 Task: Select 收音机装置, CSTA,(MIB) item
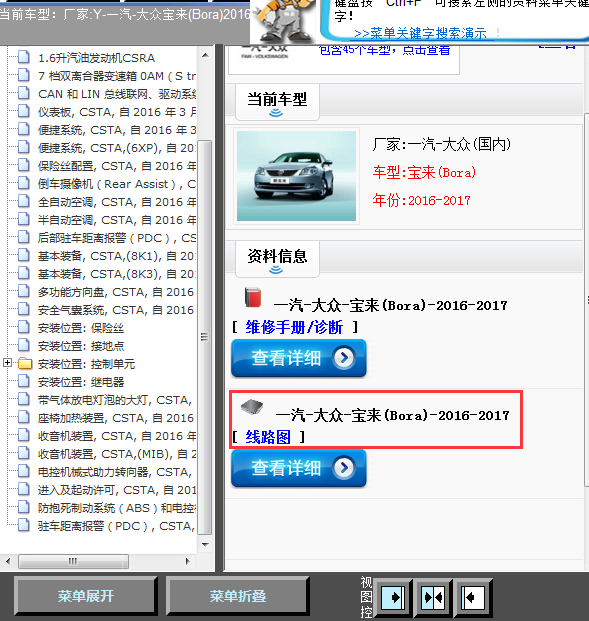(x=117, y=454)
